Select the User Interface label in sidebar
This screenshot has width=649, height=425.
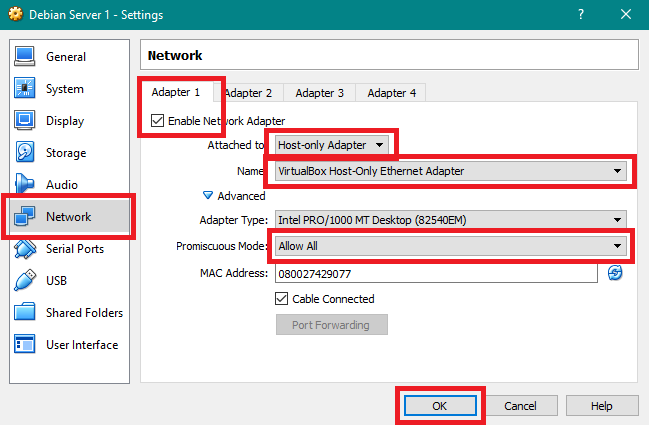82,345
